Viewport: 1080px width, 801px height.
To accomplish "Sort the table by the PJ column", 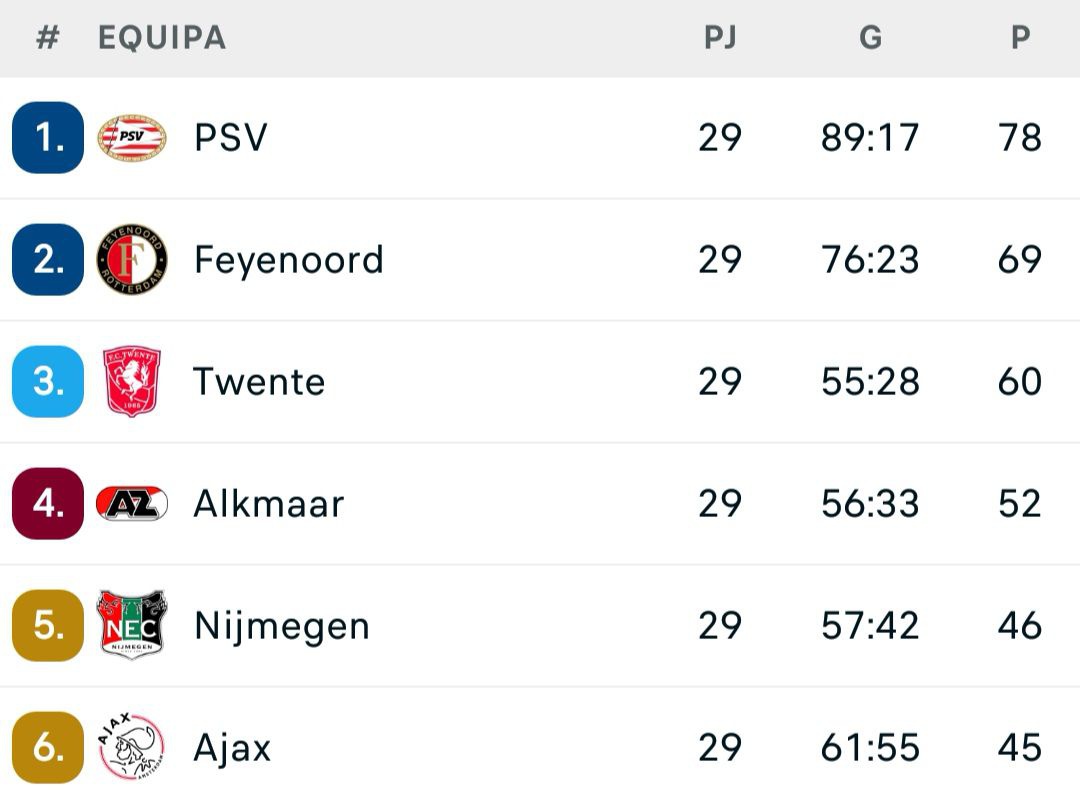I will (x=721, y=38).
